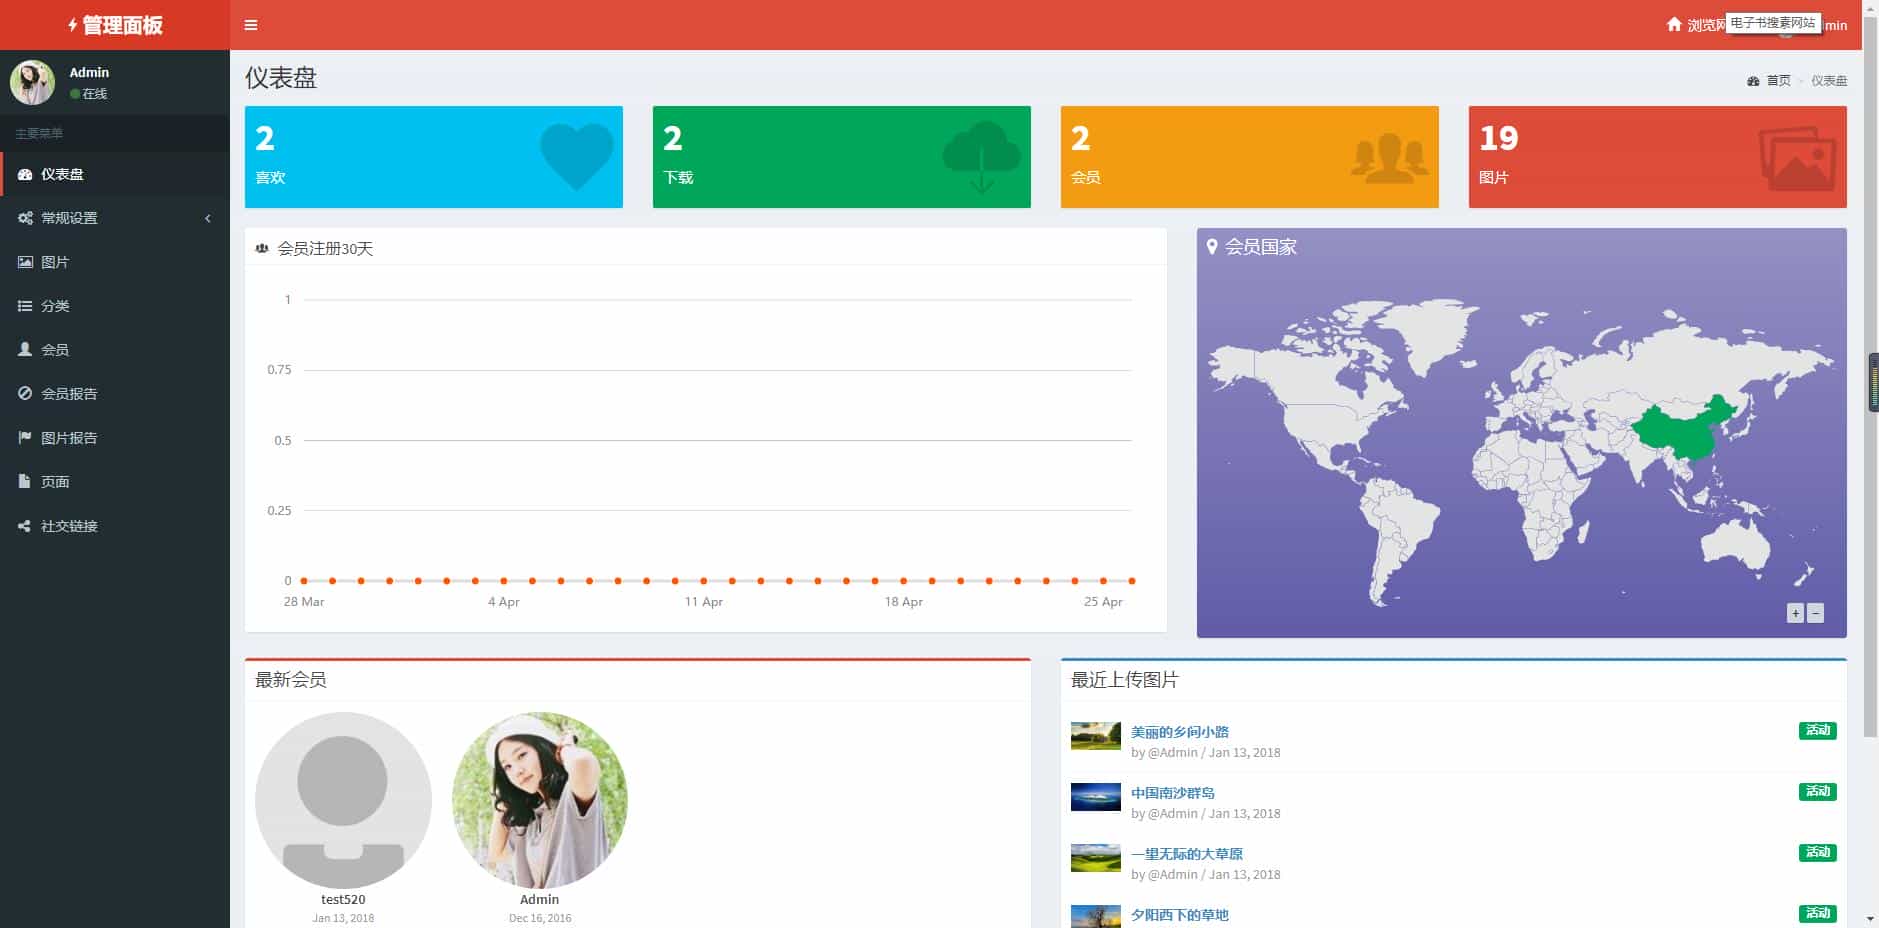Click the Dec 16, 2016 join date

(540, 918)
